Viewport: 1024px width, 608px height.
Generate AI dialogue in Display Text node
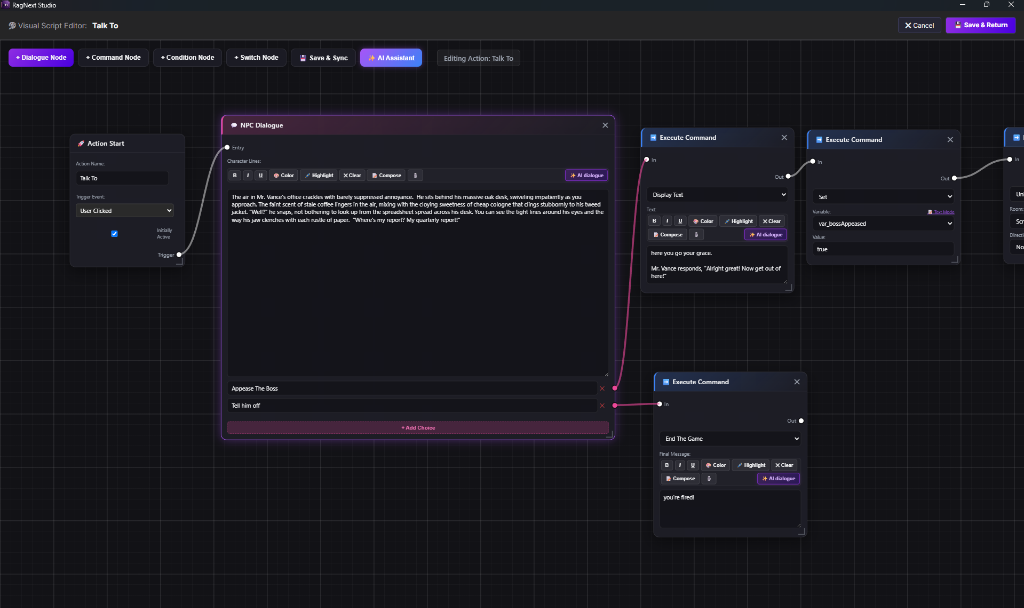pyautogui.click(x=765, y=234)
